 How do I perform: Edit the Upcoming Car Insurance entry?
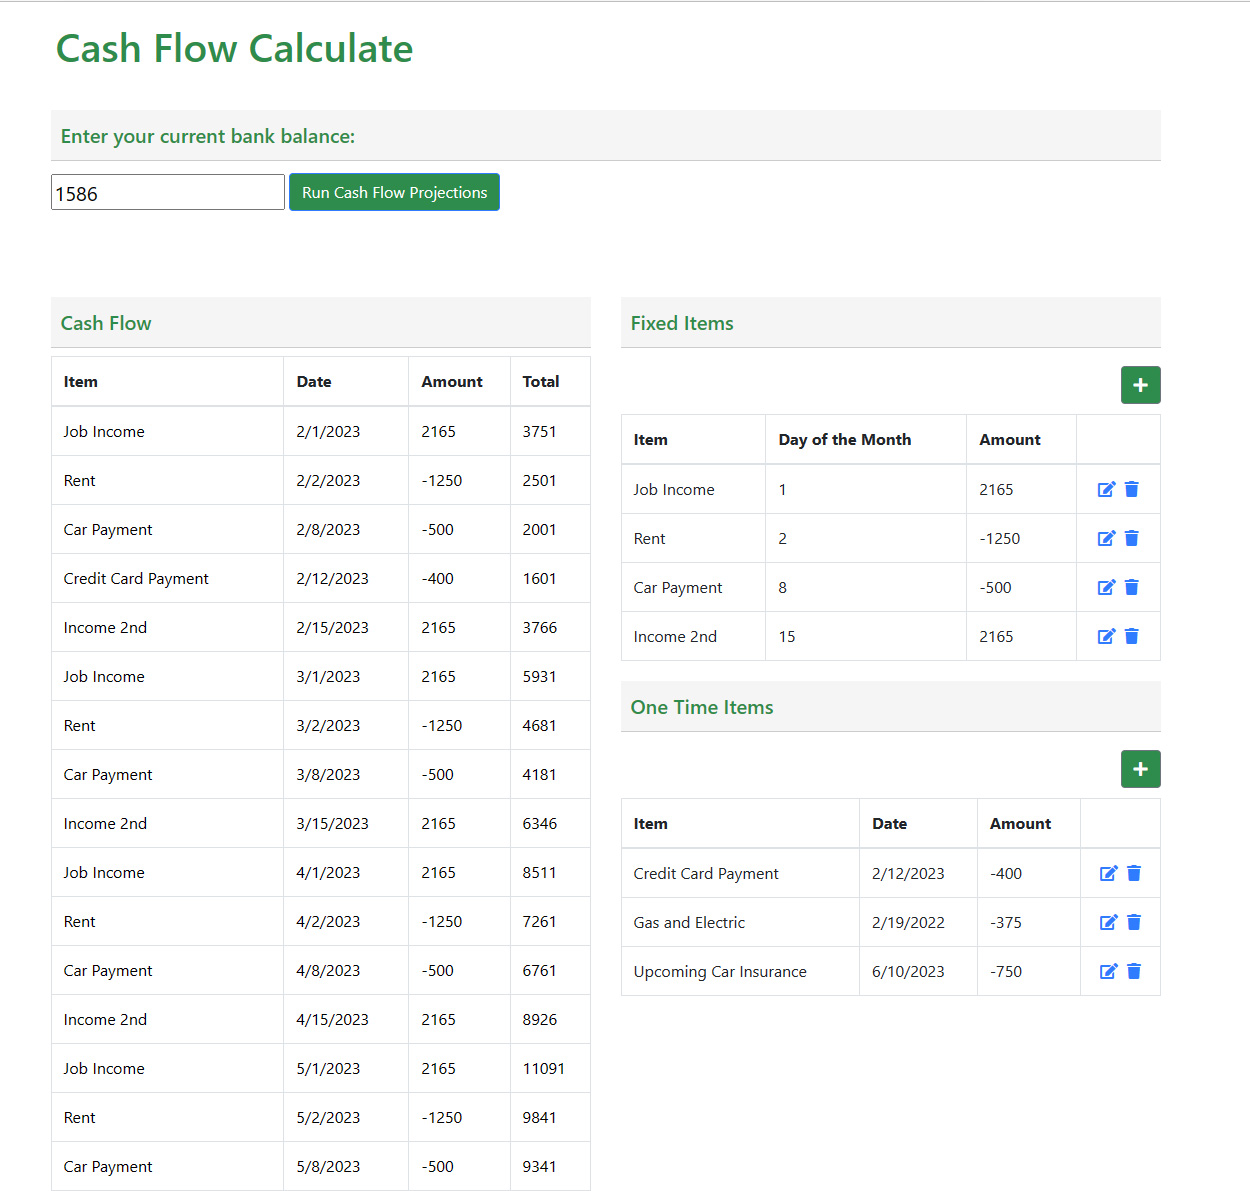(1108, 971)
